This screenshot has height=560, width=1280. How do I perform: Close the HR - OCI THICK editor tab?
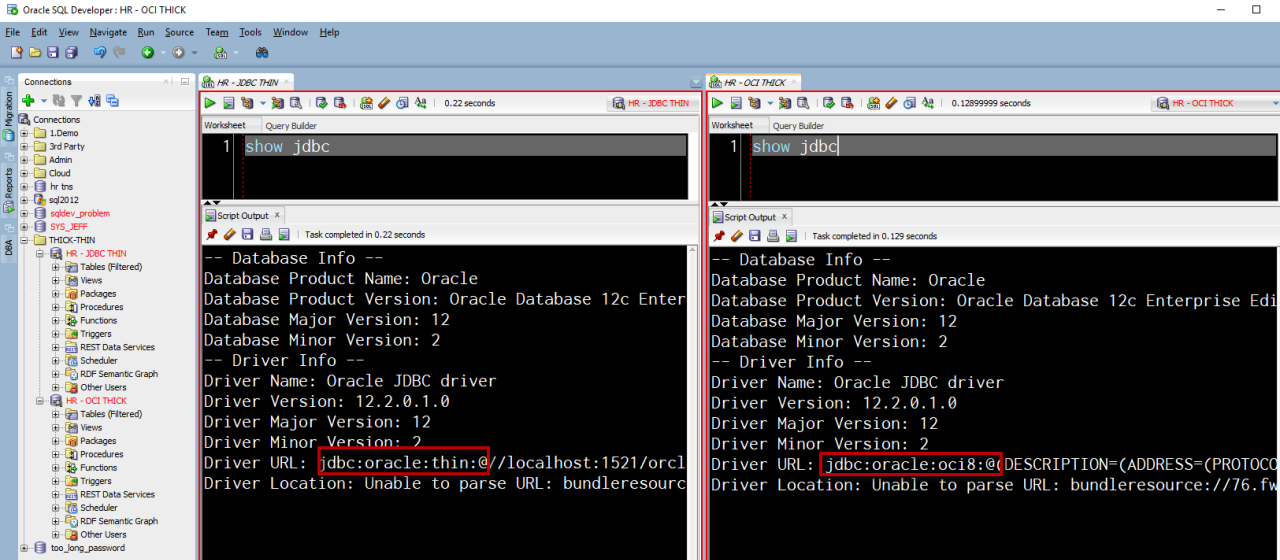click(x=795, y=82)
